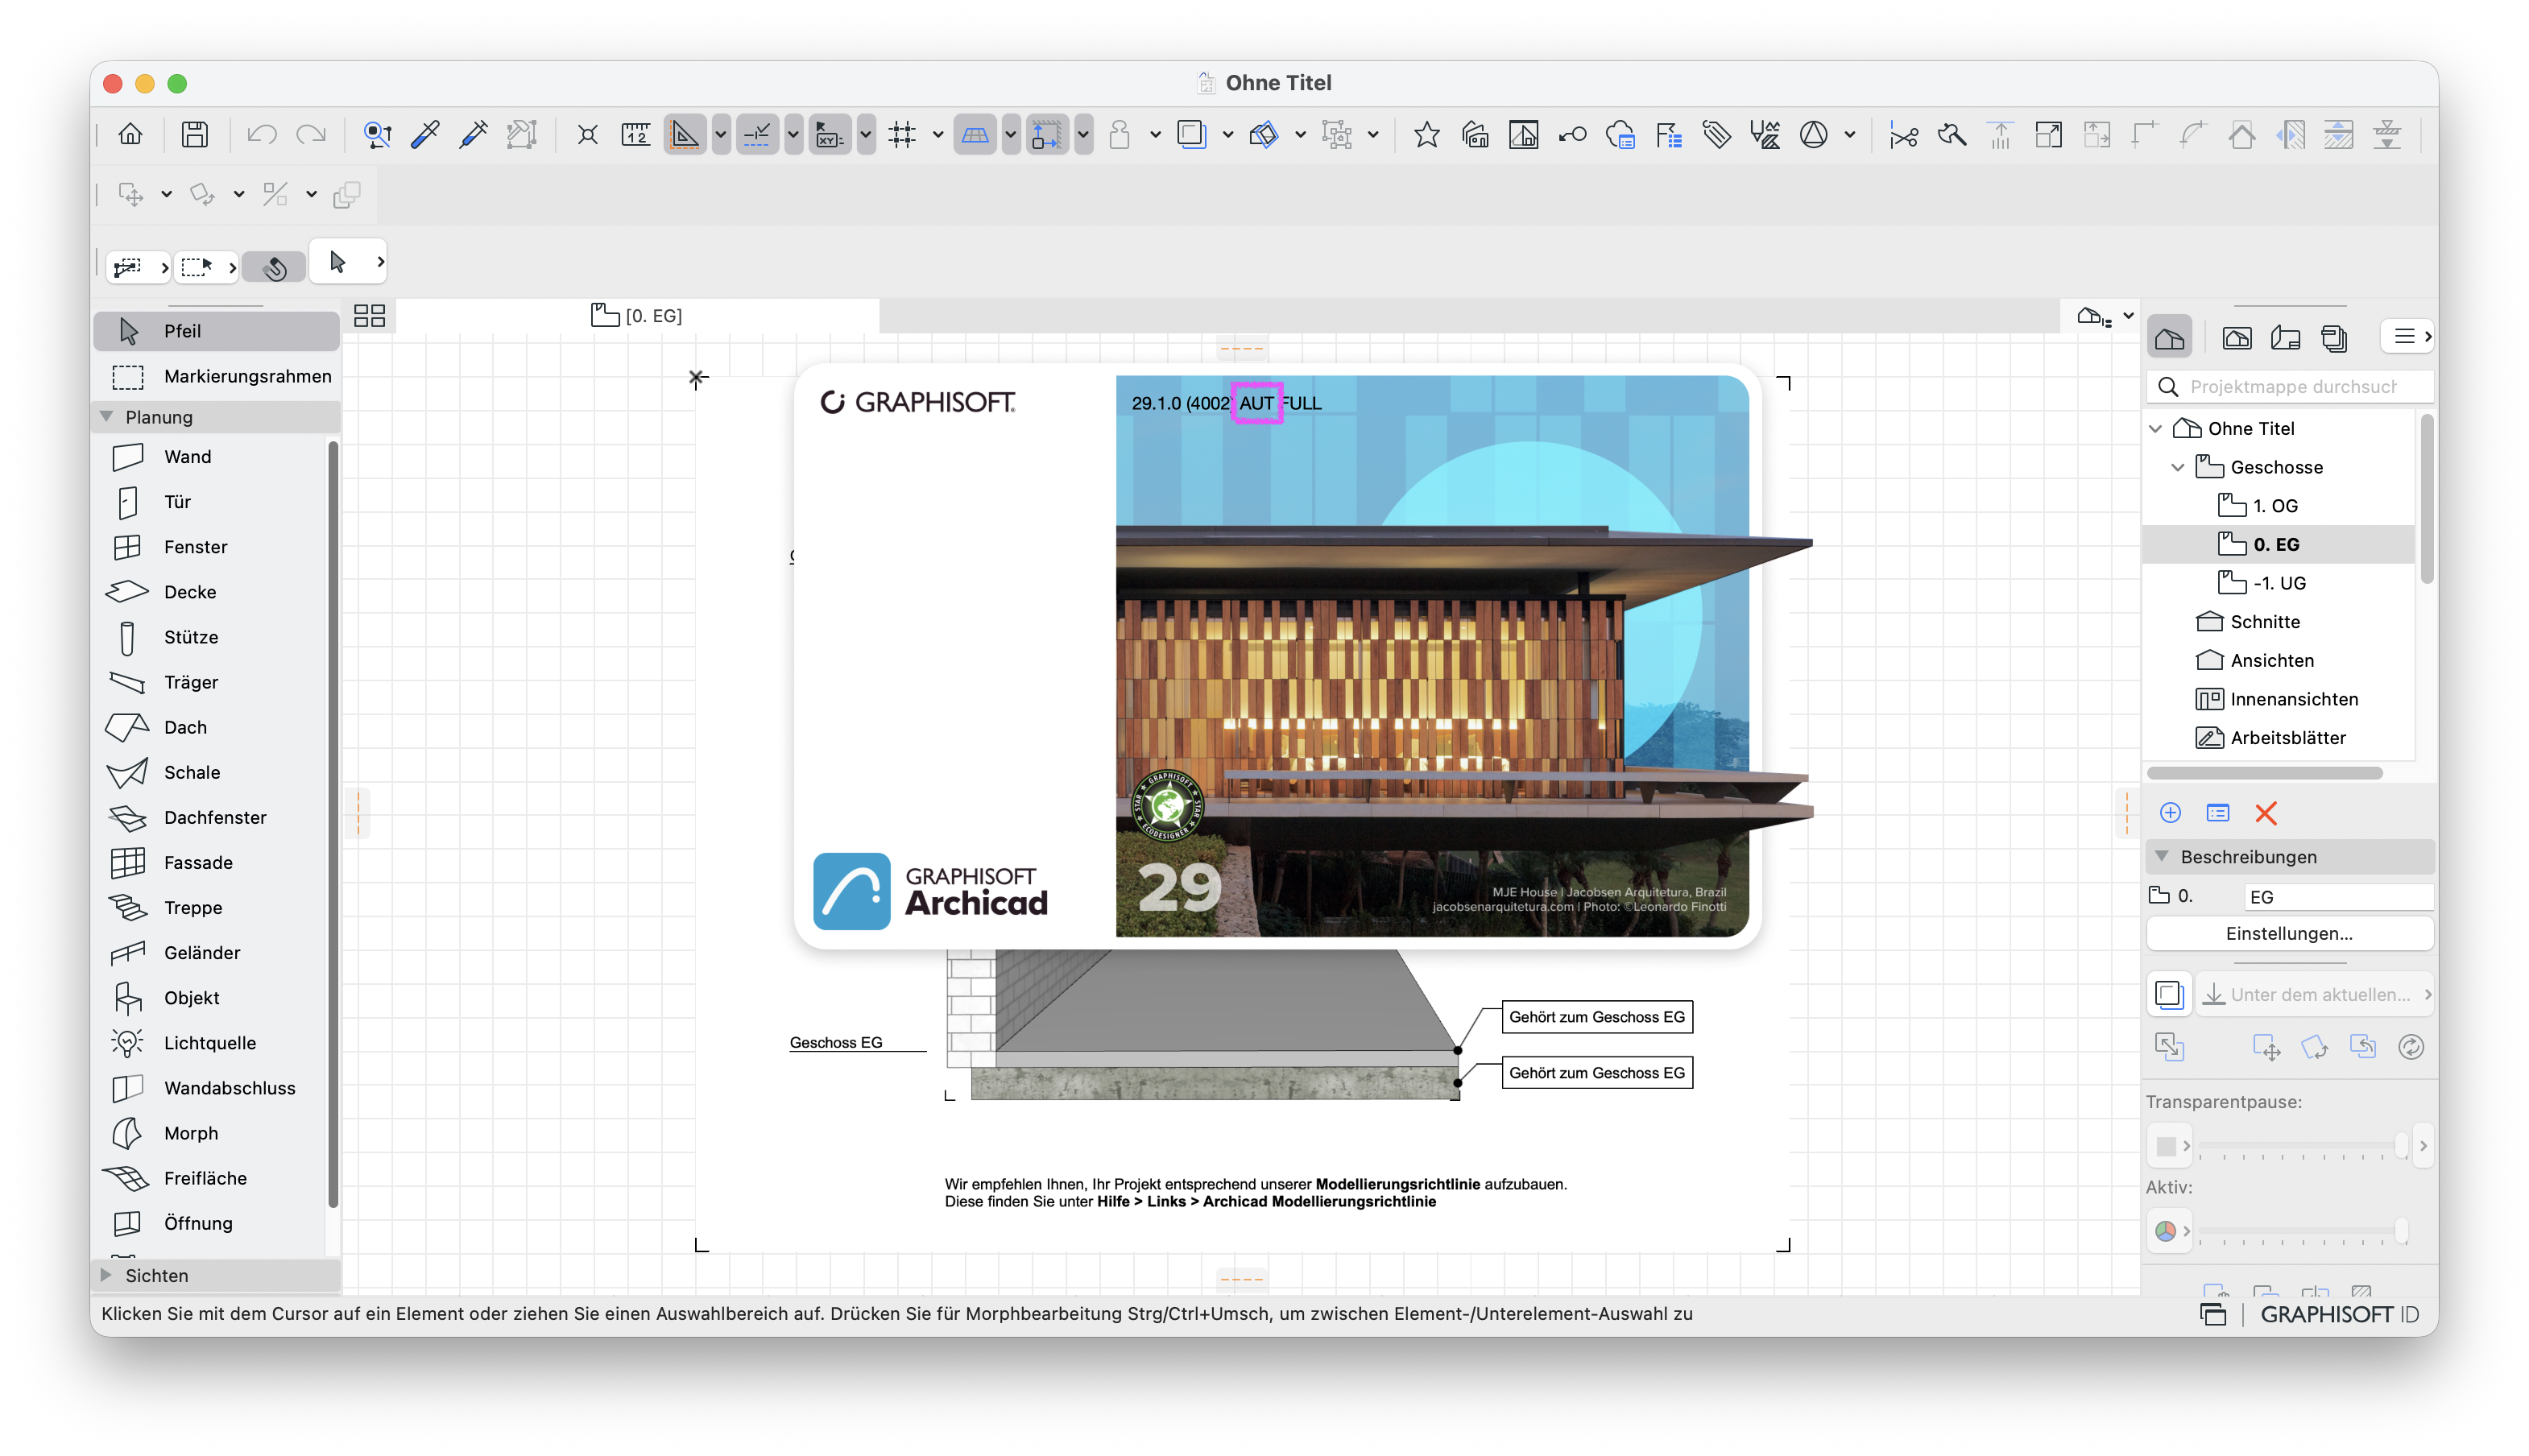Click the Aktiv color swatch
Viewport: 2529px width, 1456px height.
point(2166,1231)
